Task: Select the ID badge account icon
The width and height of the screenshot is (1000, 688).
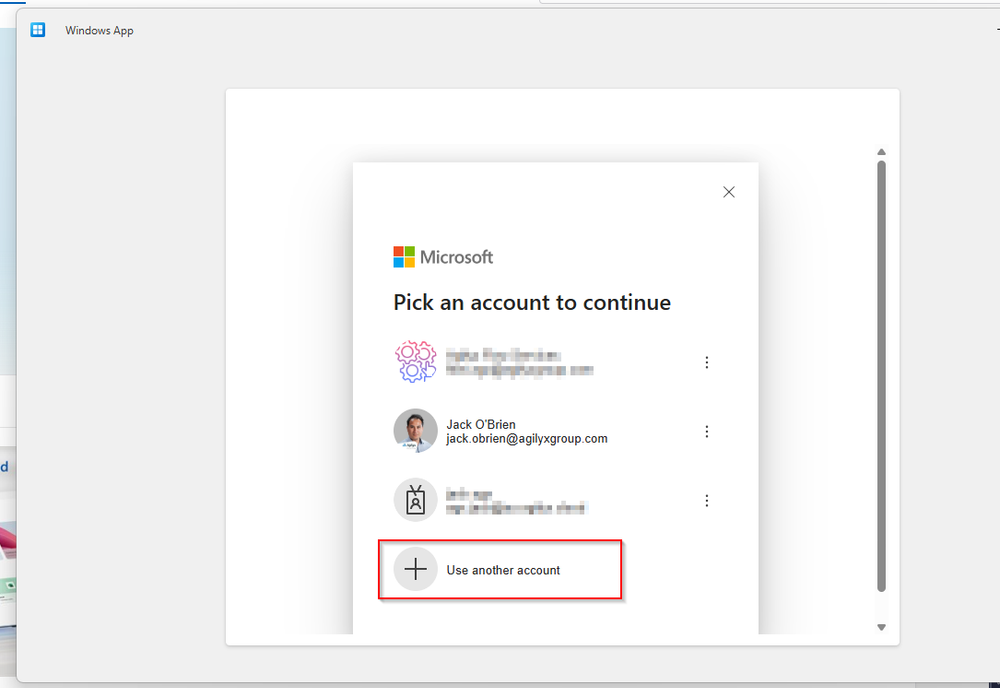Action: (x=415, y=500)
